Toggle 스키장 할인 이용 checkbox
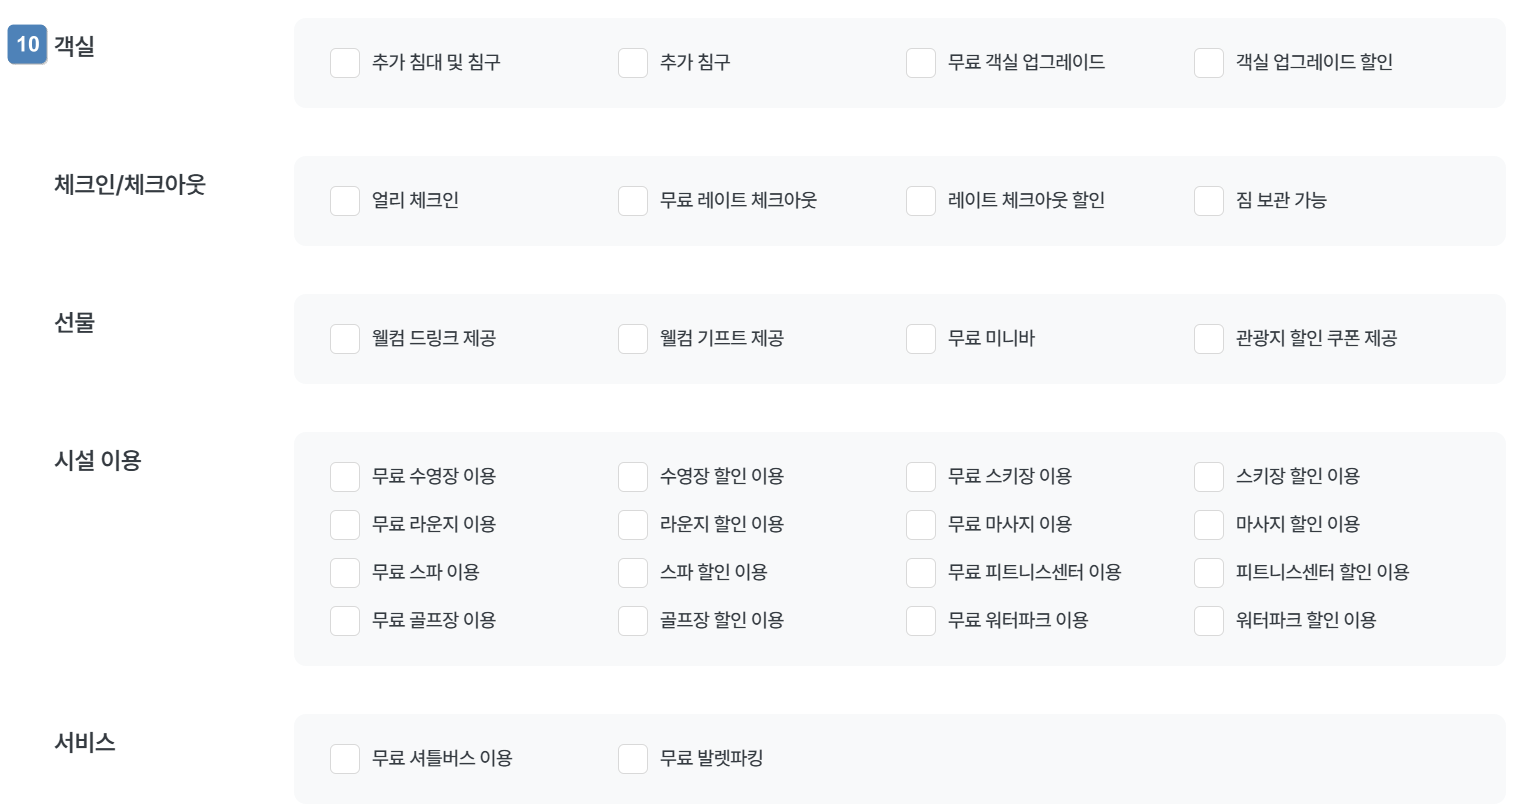1523x812 pixels. [1209, 477]
